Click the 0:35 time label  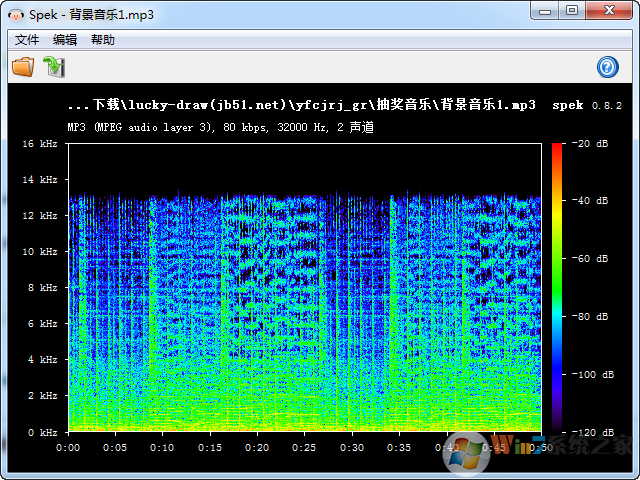[x=399, y=448]
